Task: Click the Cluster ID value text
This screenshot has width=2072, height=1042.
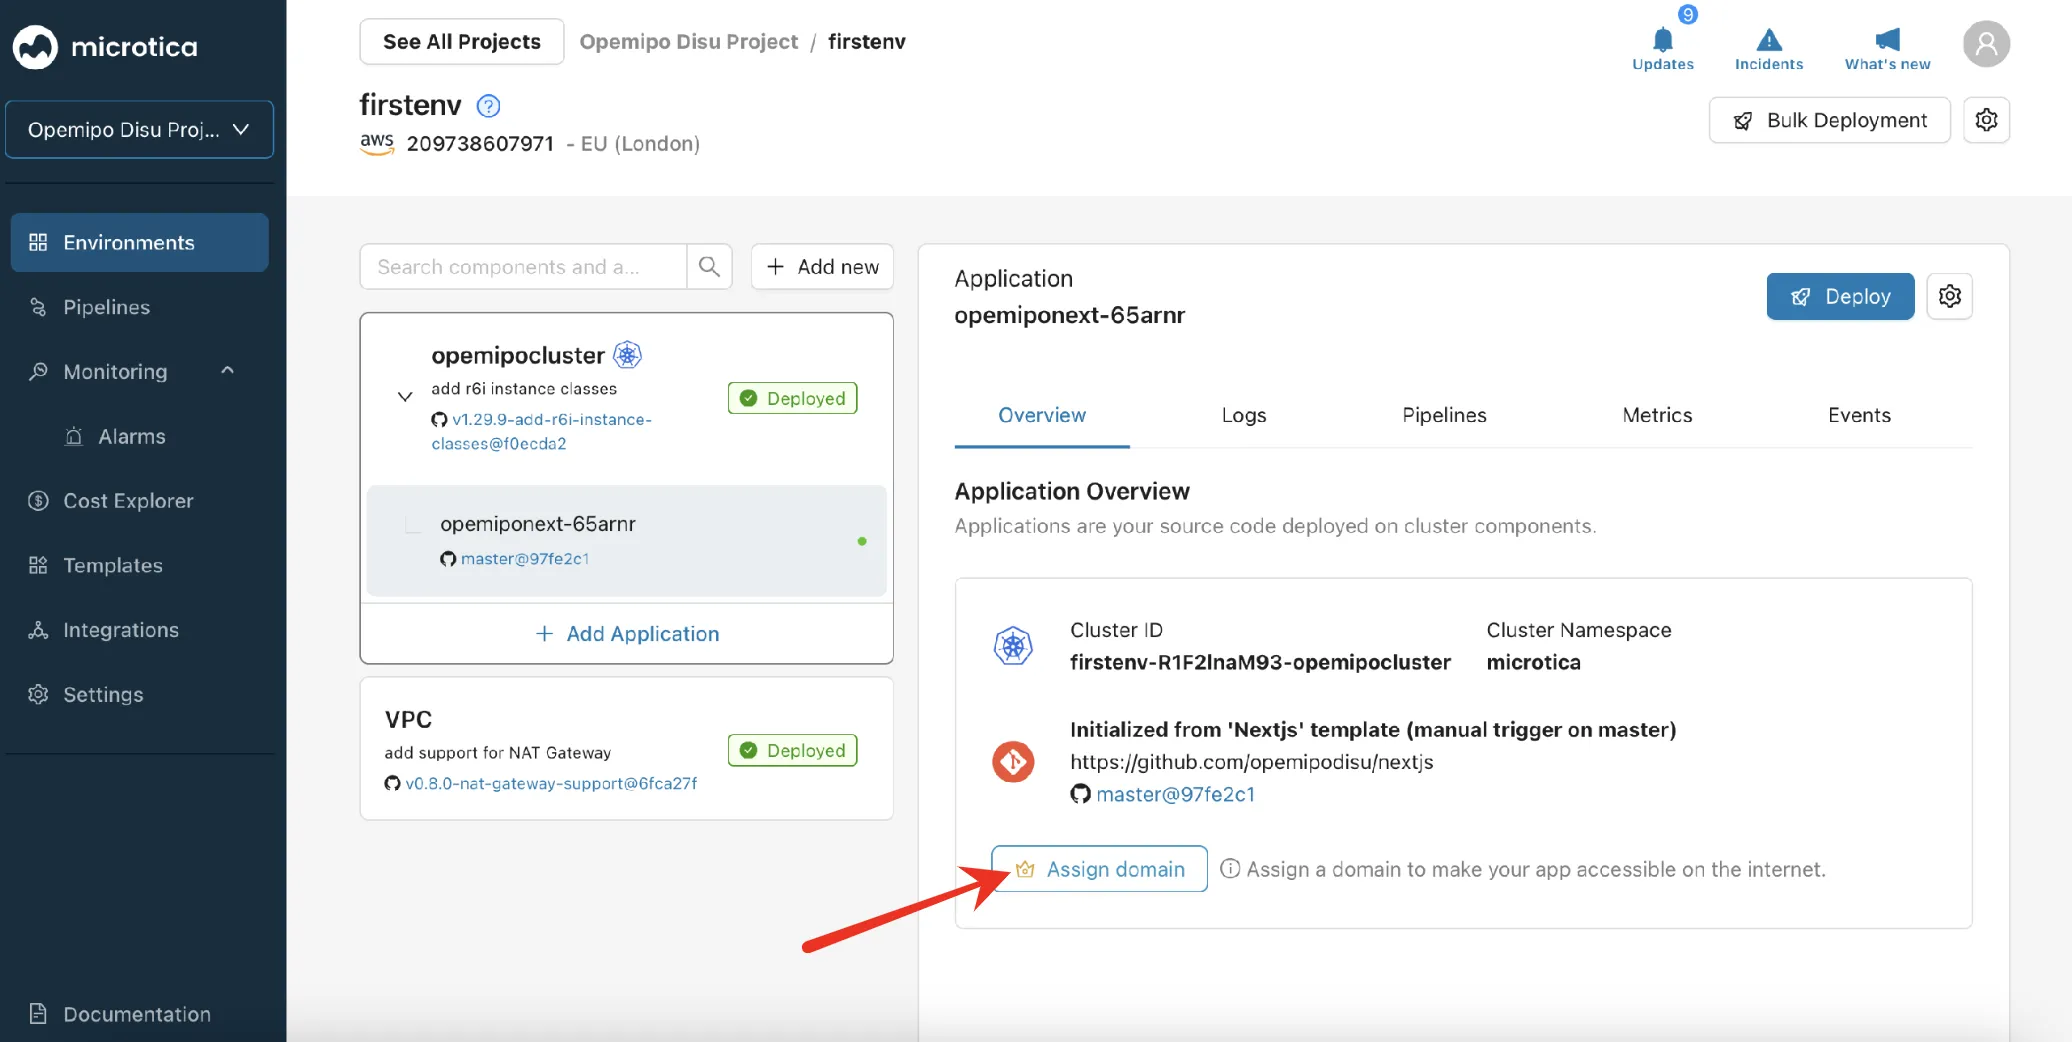Action: 1260,662
